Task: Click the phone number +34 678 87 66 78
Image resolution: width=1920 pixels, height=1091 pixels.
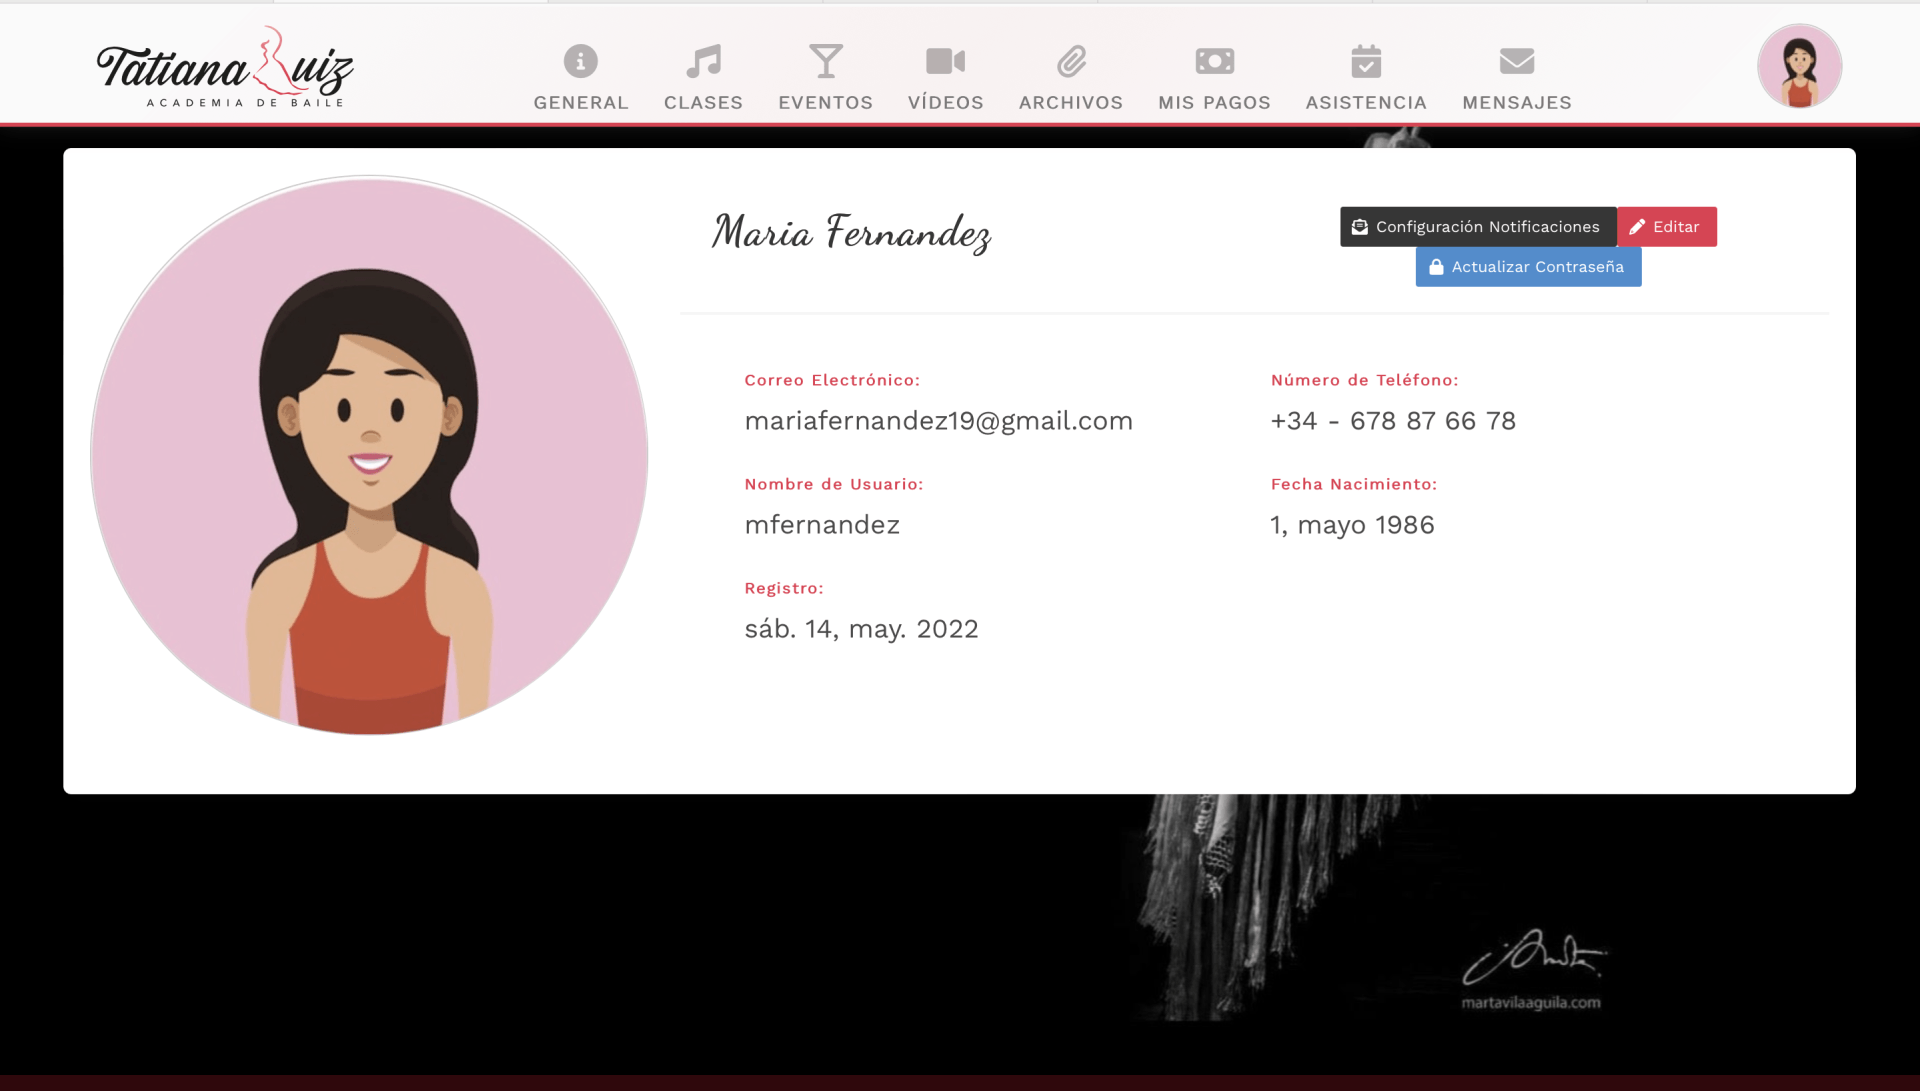Action: (1392, 421)
